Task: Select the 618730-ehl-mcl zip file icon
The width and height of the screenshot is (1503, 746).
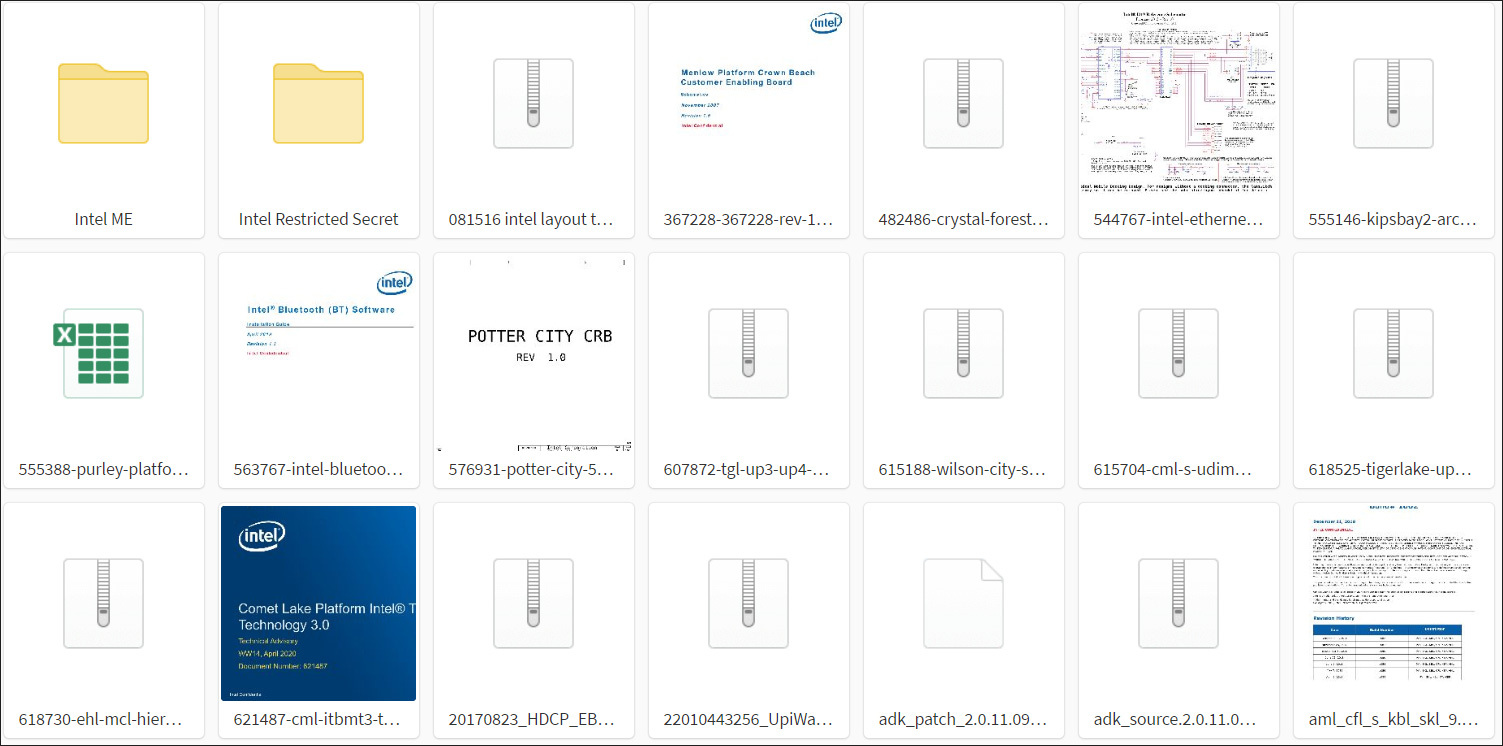Action: [x=103, y=603]
